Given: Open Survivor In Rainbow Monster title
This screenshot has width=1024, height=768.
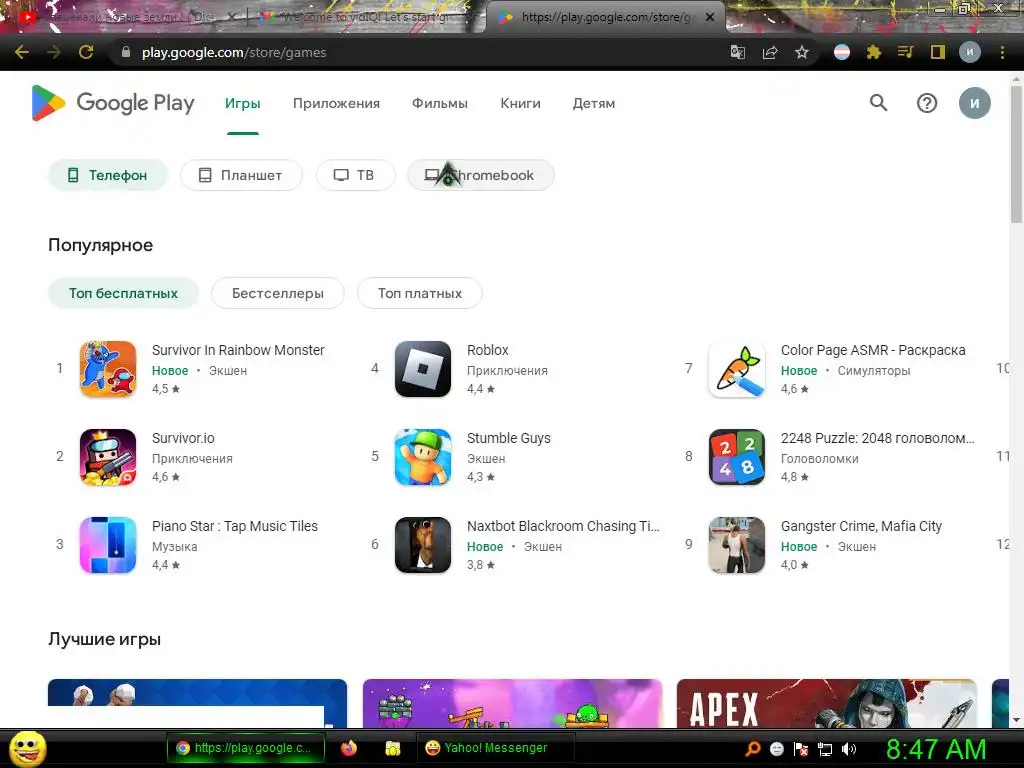Looking at the screenshot, I should tap(238, 350).
